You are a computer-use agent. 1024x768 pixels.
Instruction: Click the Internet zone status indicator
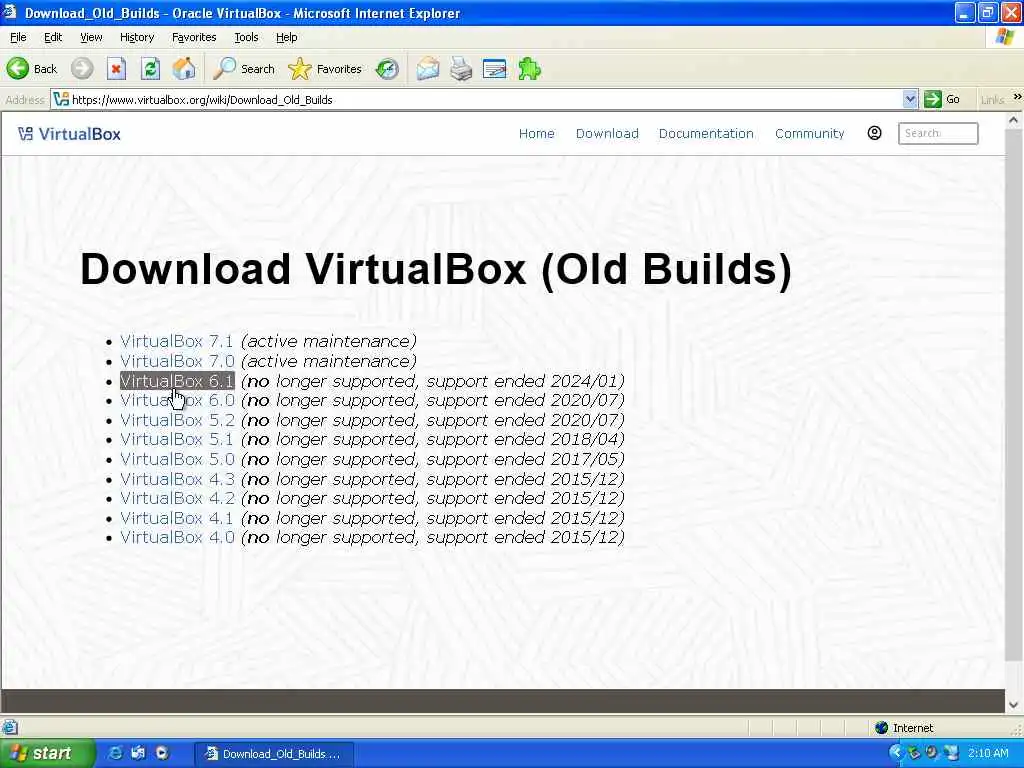pyautogui.click(x=904, y=728)
